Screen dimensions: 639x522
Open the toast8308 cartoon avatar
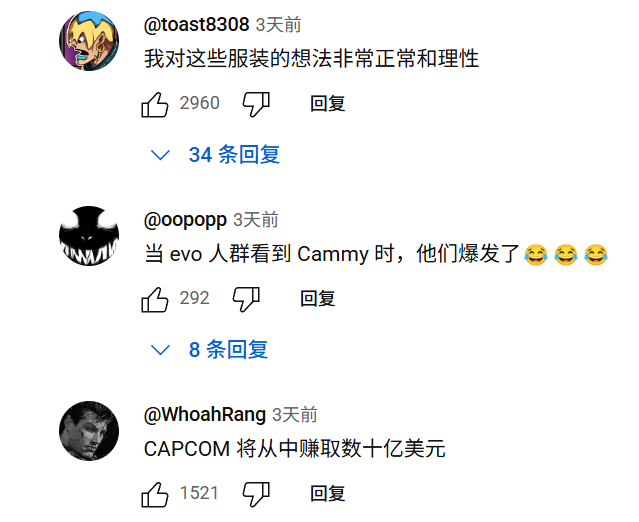click(89, 41)
